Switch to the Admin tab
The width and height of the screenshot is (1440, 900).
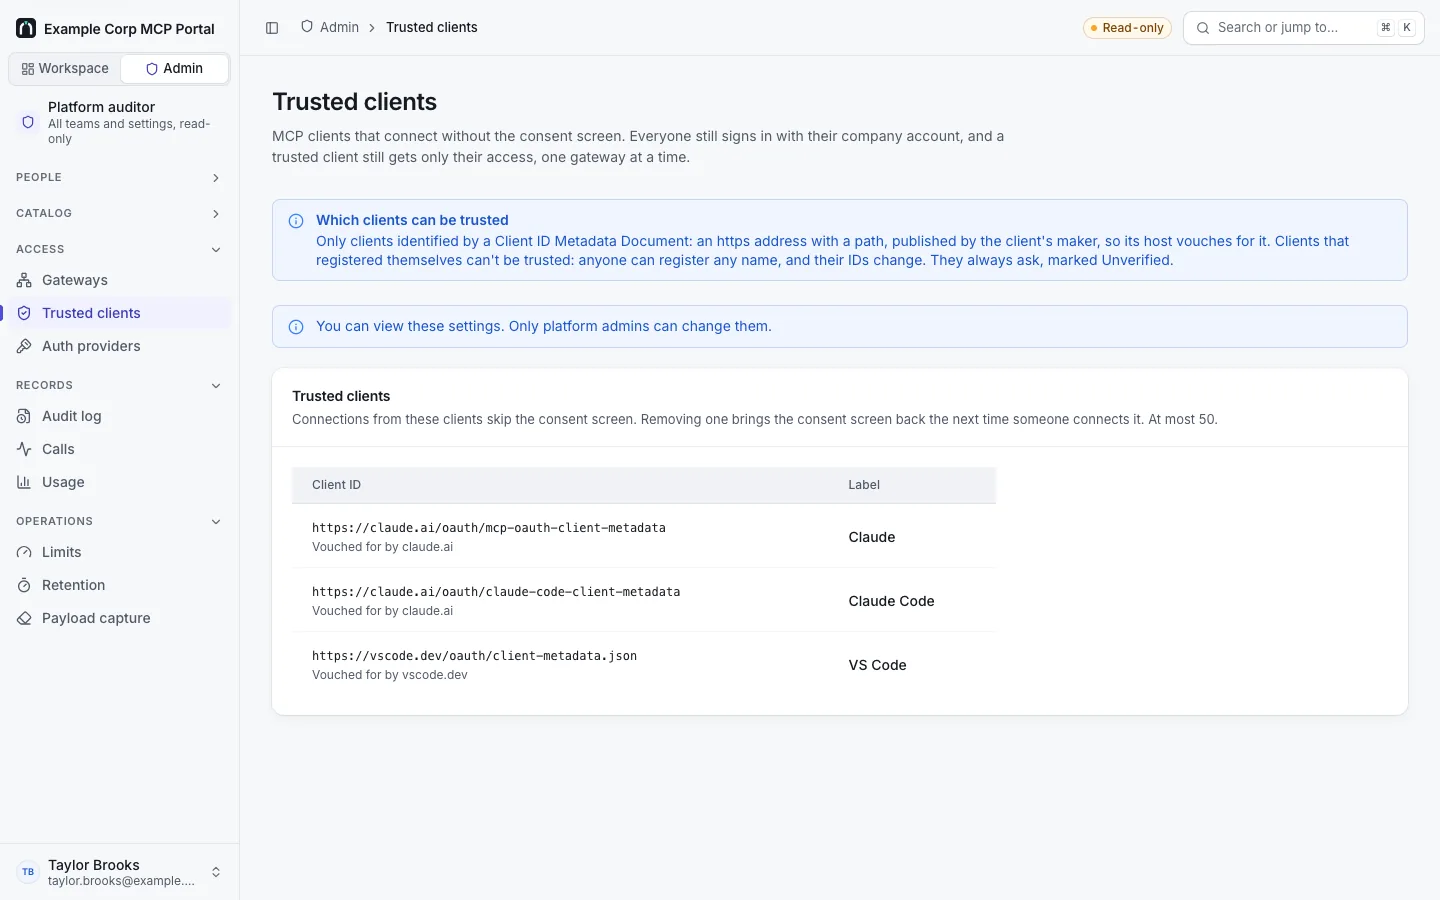pyautogui.click(x=174, y=69)
